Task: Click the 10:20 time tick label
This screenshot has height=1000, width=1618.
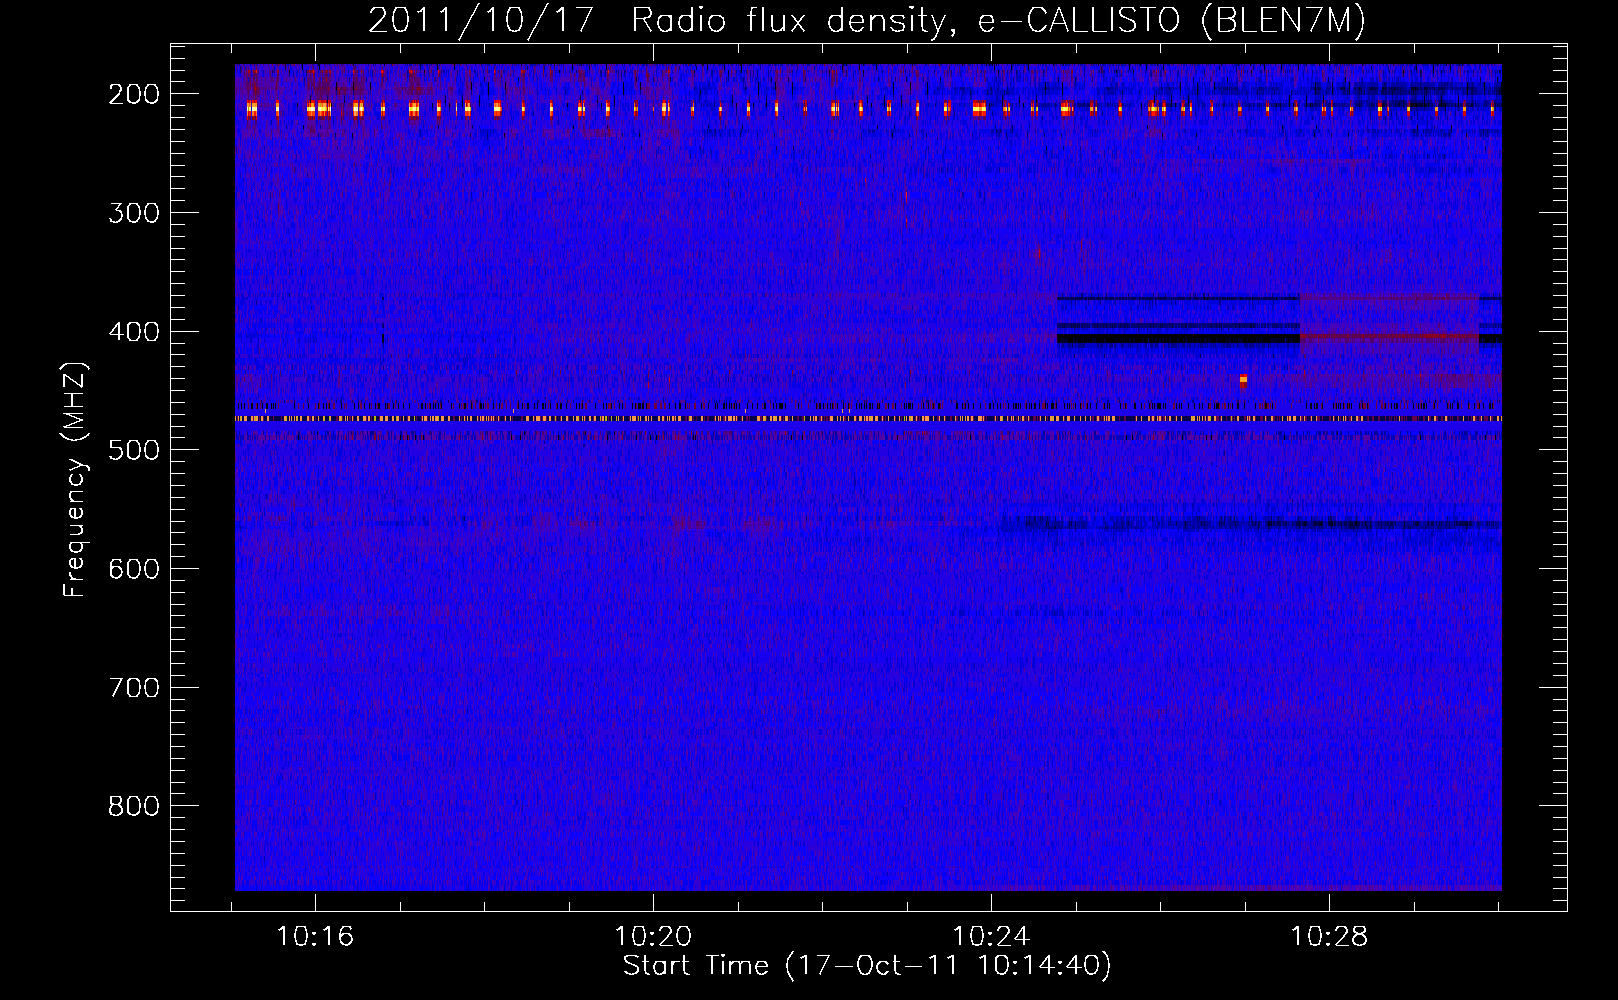Action: (x=653, y=937)
